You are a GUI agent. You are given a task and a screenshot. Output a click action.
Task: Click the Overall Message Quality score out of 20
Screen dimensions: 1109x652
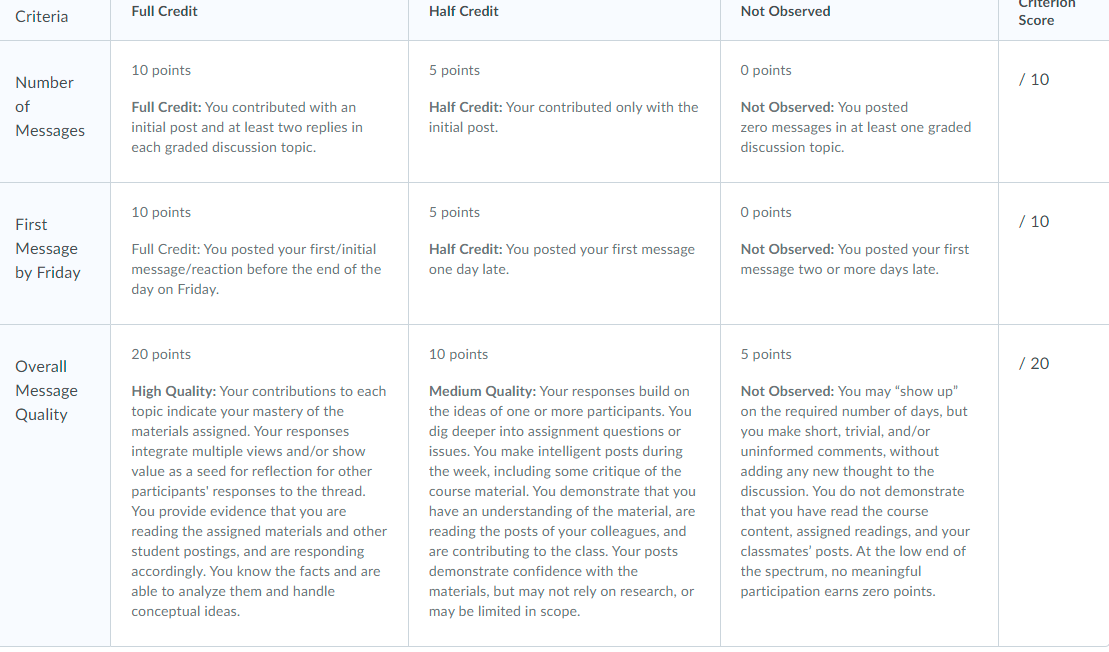(1034, 363)
